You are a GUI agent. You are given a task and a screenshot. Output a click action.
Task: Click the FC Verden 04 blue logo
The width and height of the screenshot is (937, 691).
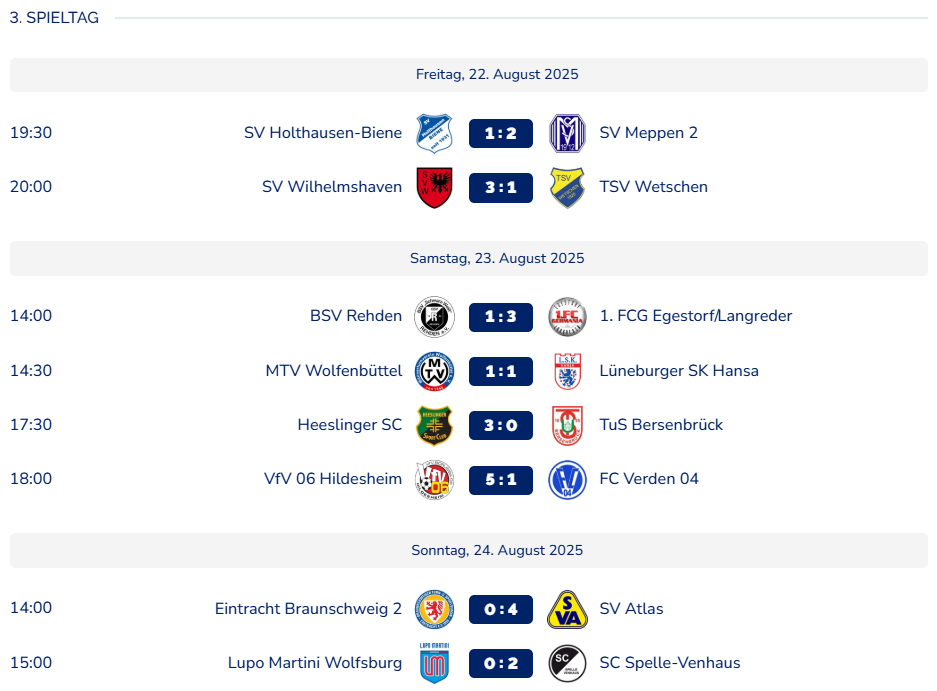(567, 479)
